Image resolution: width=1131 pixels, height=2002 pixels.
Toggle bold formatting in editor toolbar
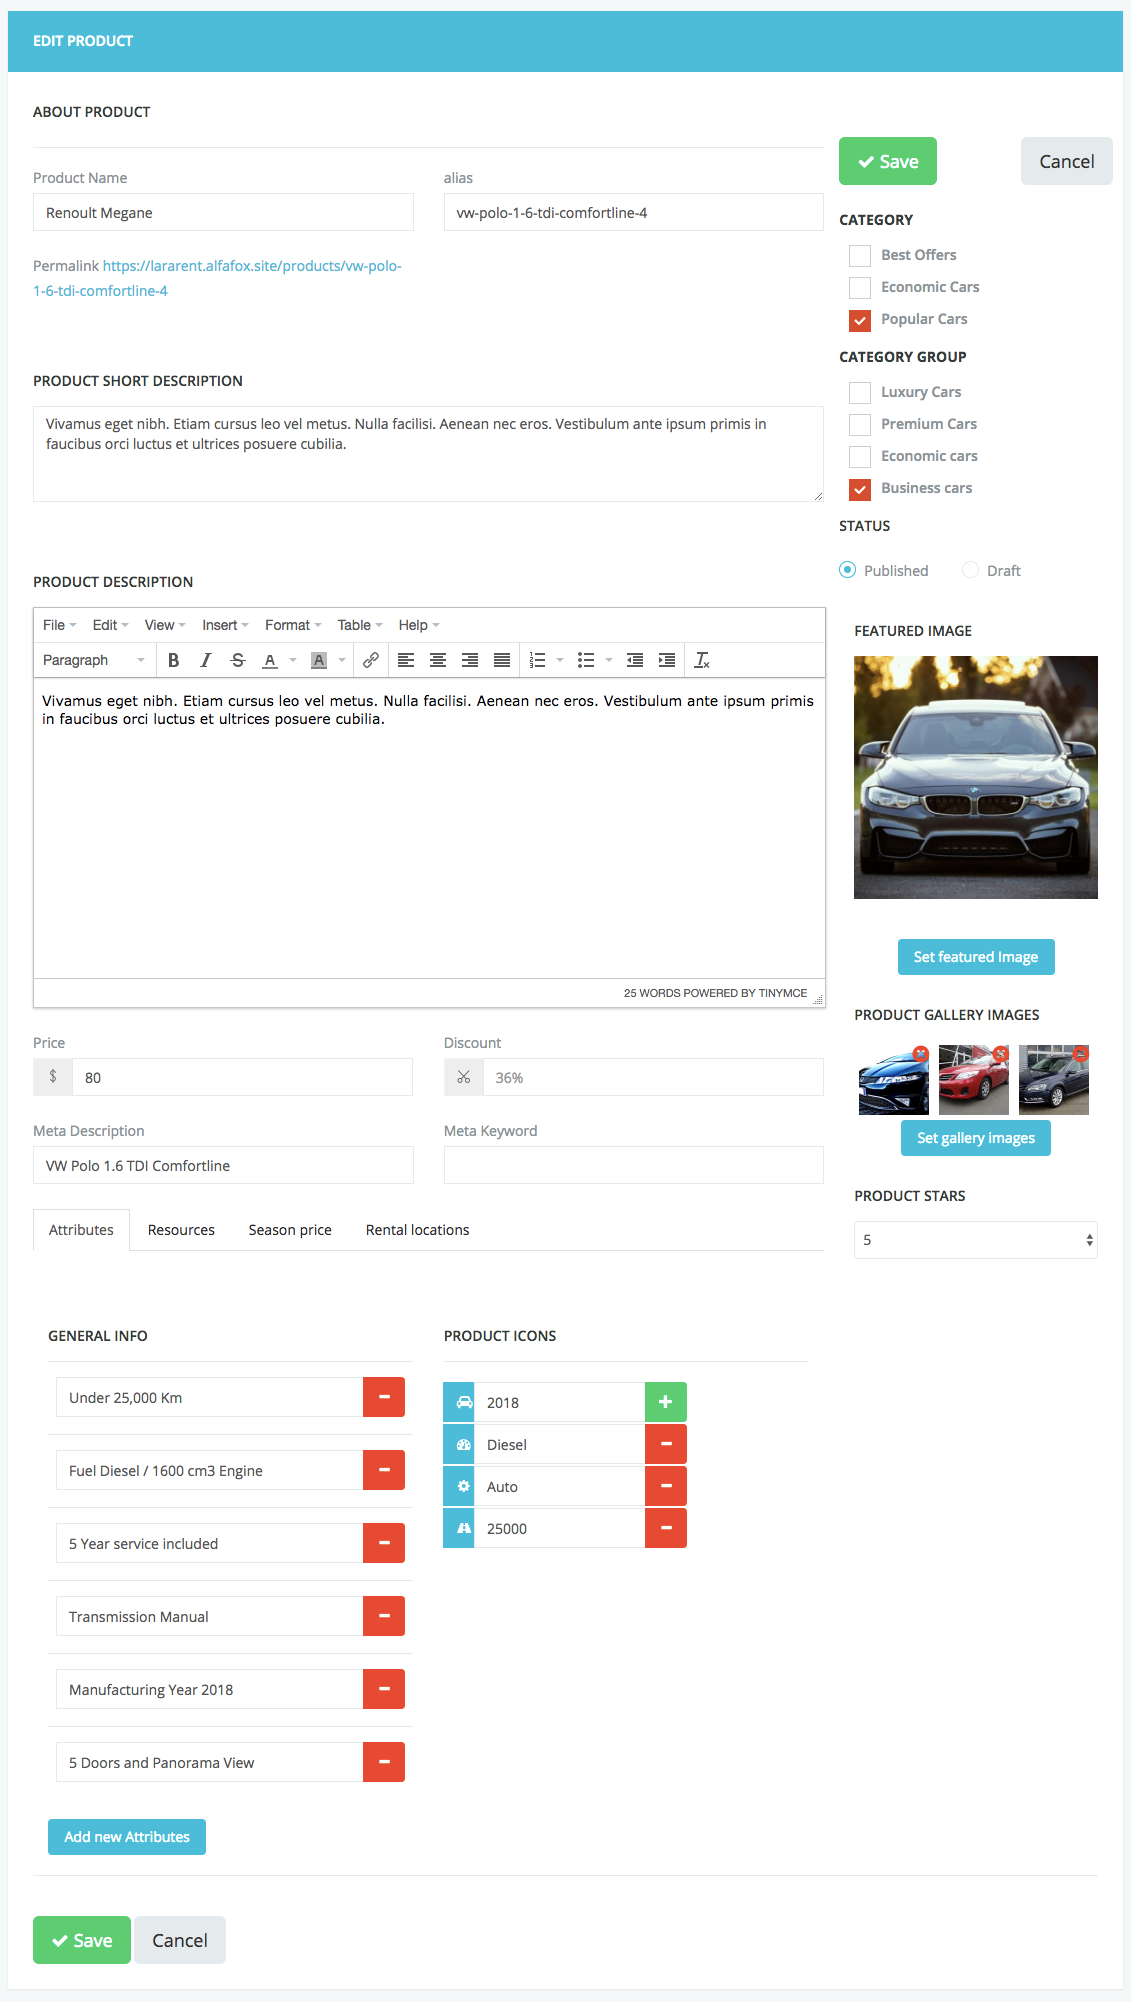[x=174, y=660]
